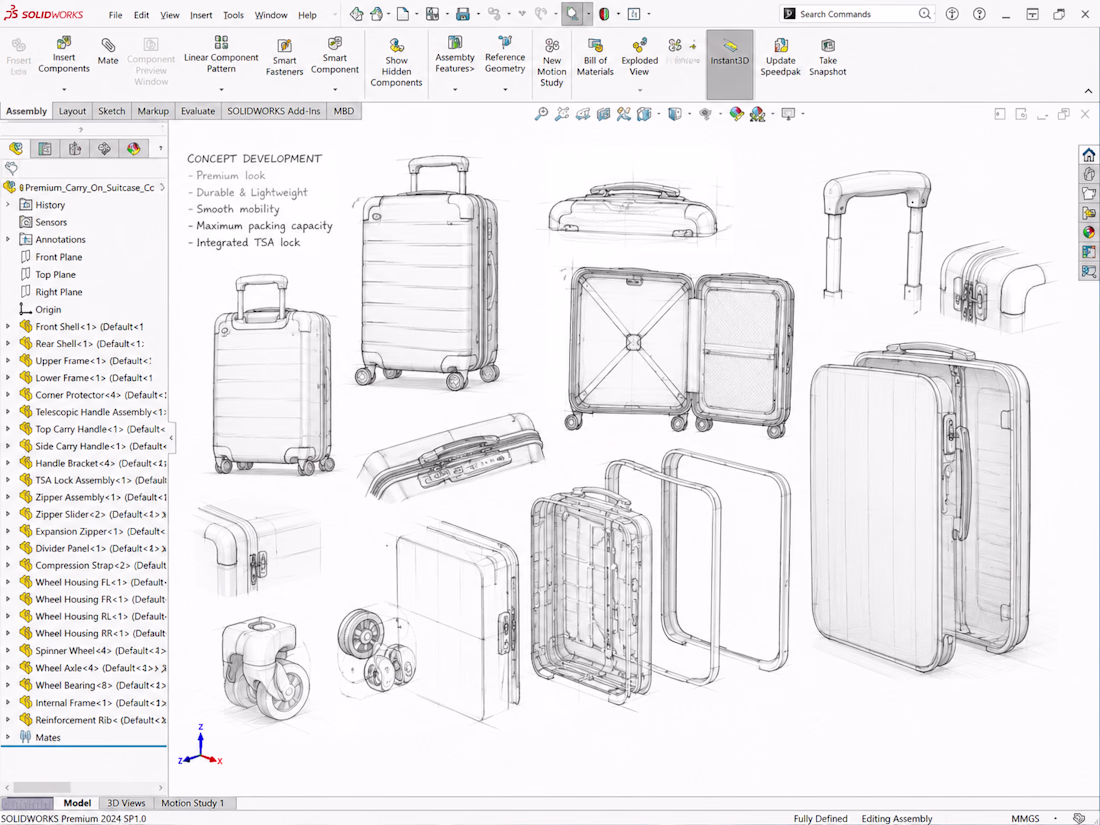The width and height of the screenshot is (1100, 825).
Task: Open the Linear Component Pattern dropdown arrow
Action: [221, 90]
